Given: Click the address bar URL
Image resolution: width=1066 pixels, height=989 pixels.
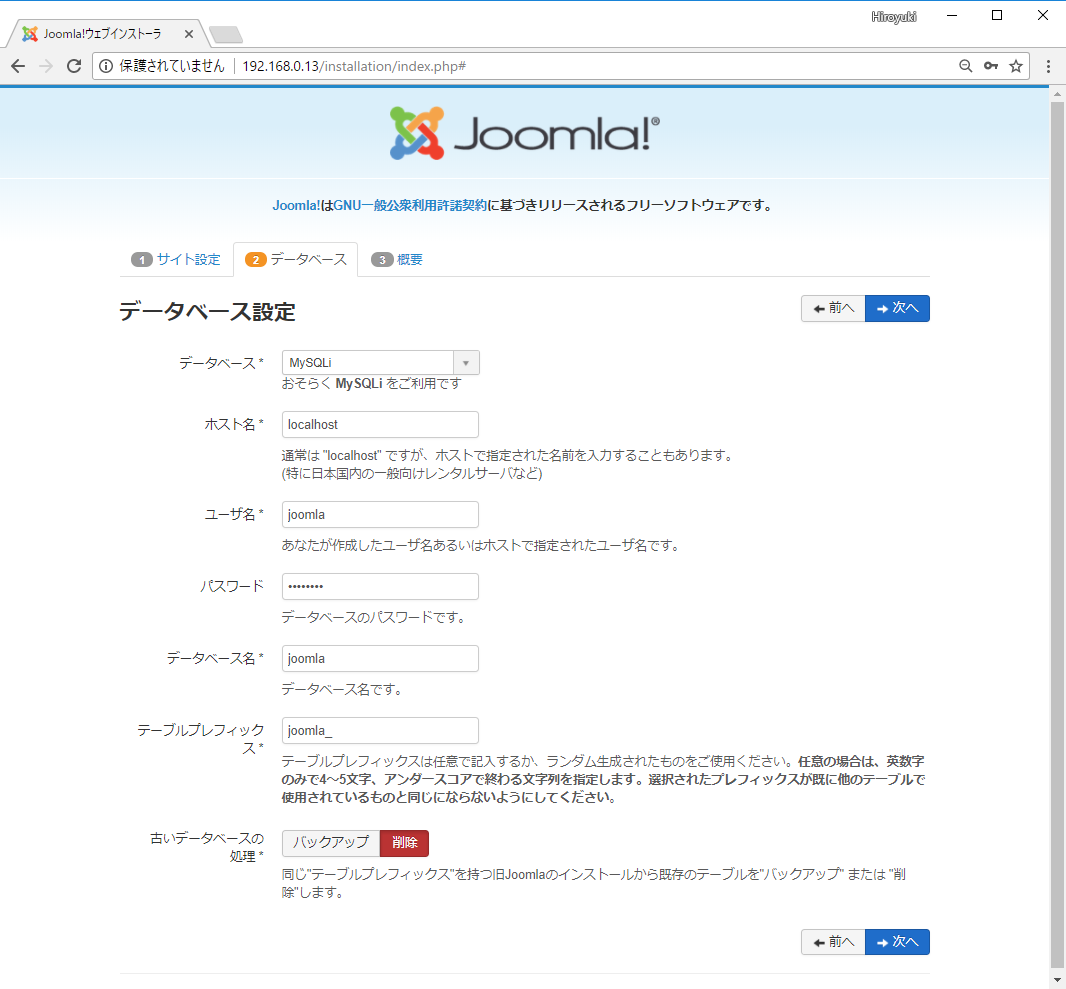Looking at the screenshot, I should click(354, 66).
